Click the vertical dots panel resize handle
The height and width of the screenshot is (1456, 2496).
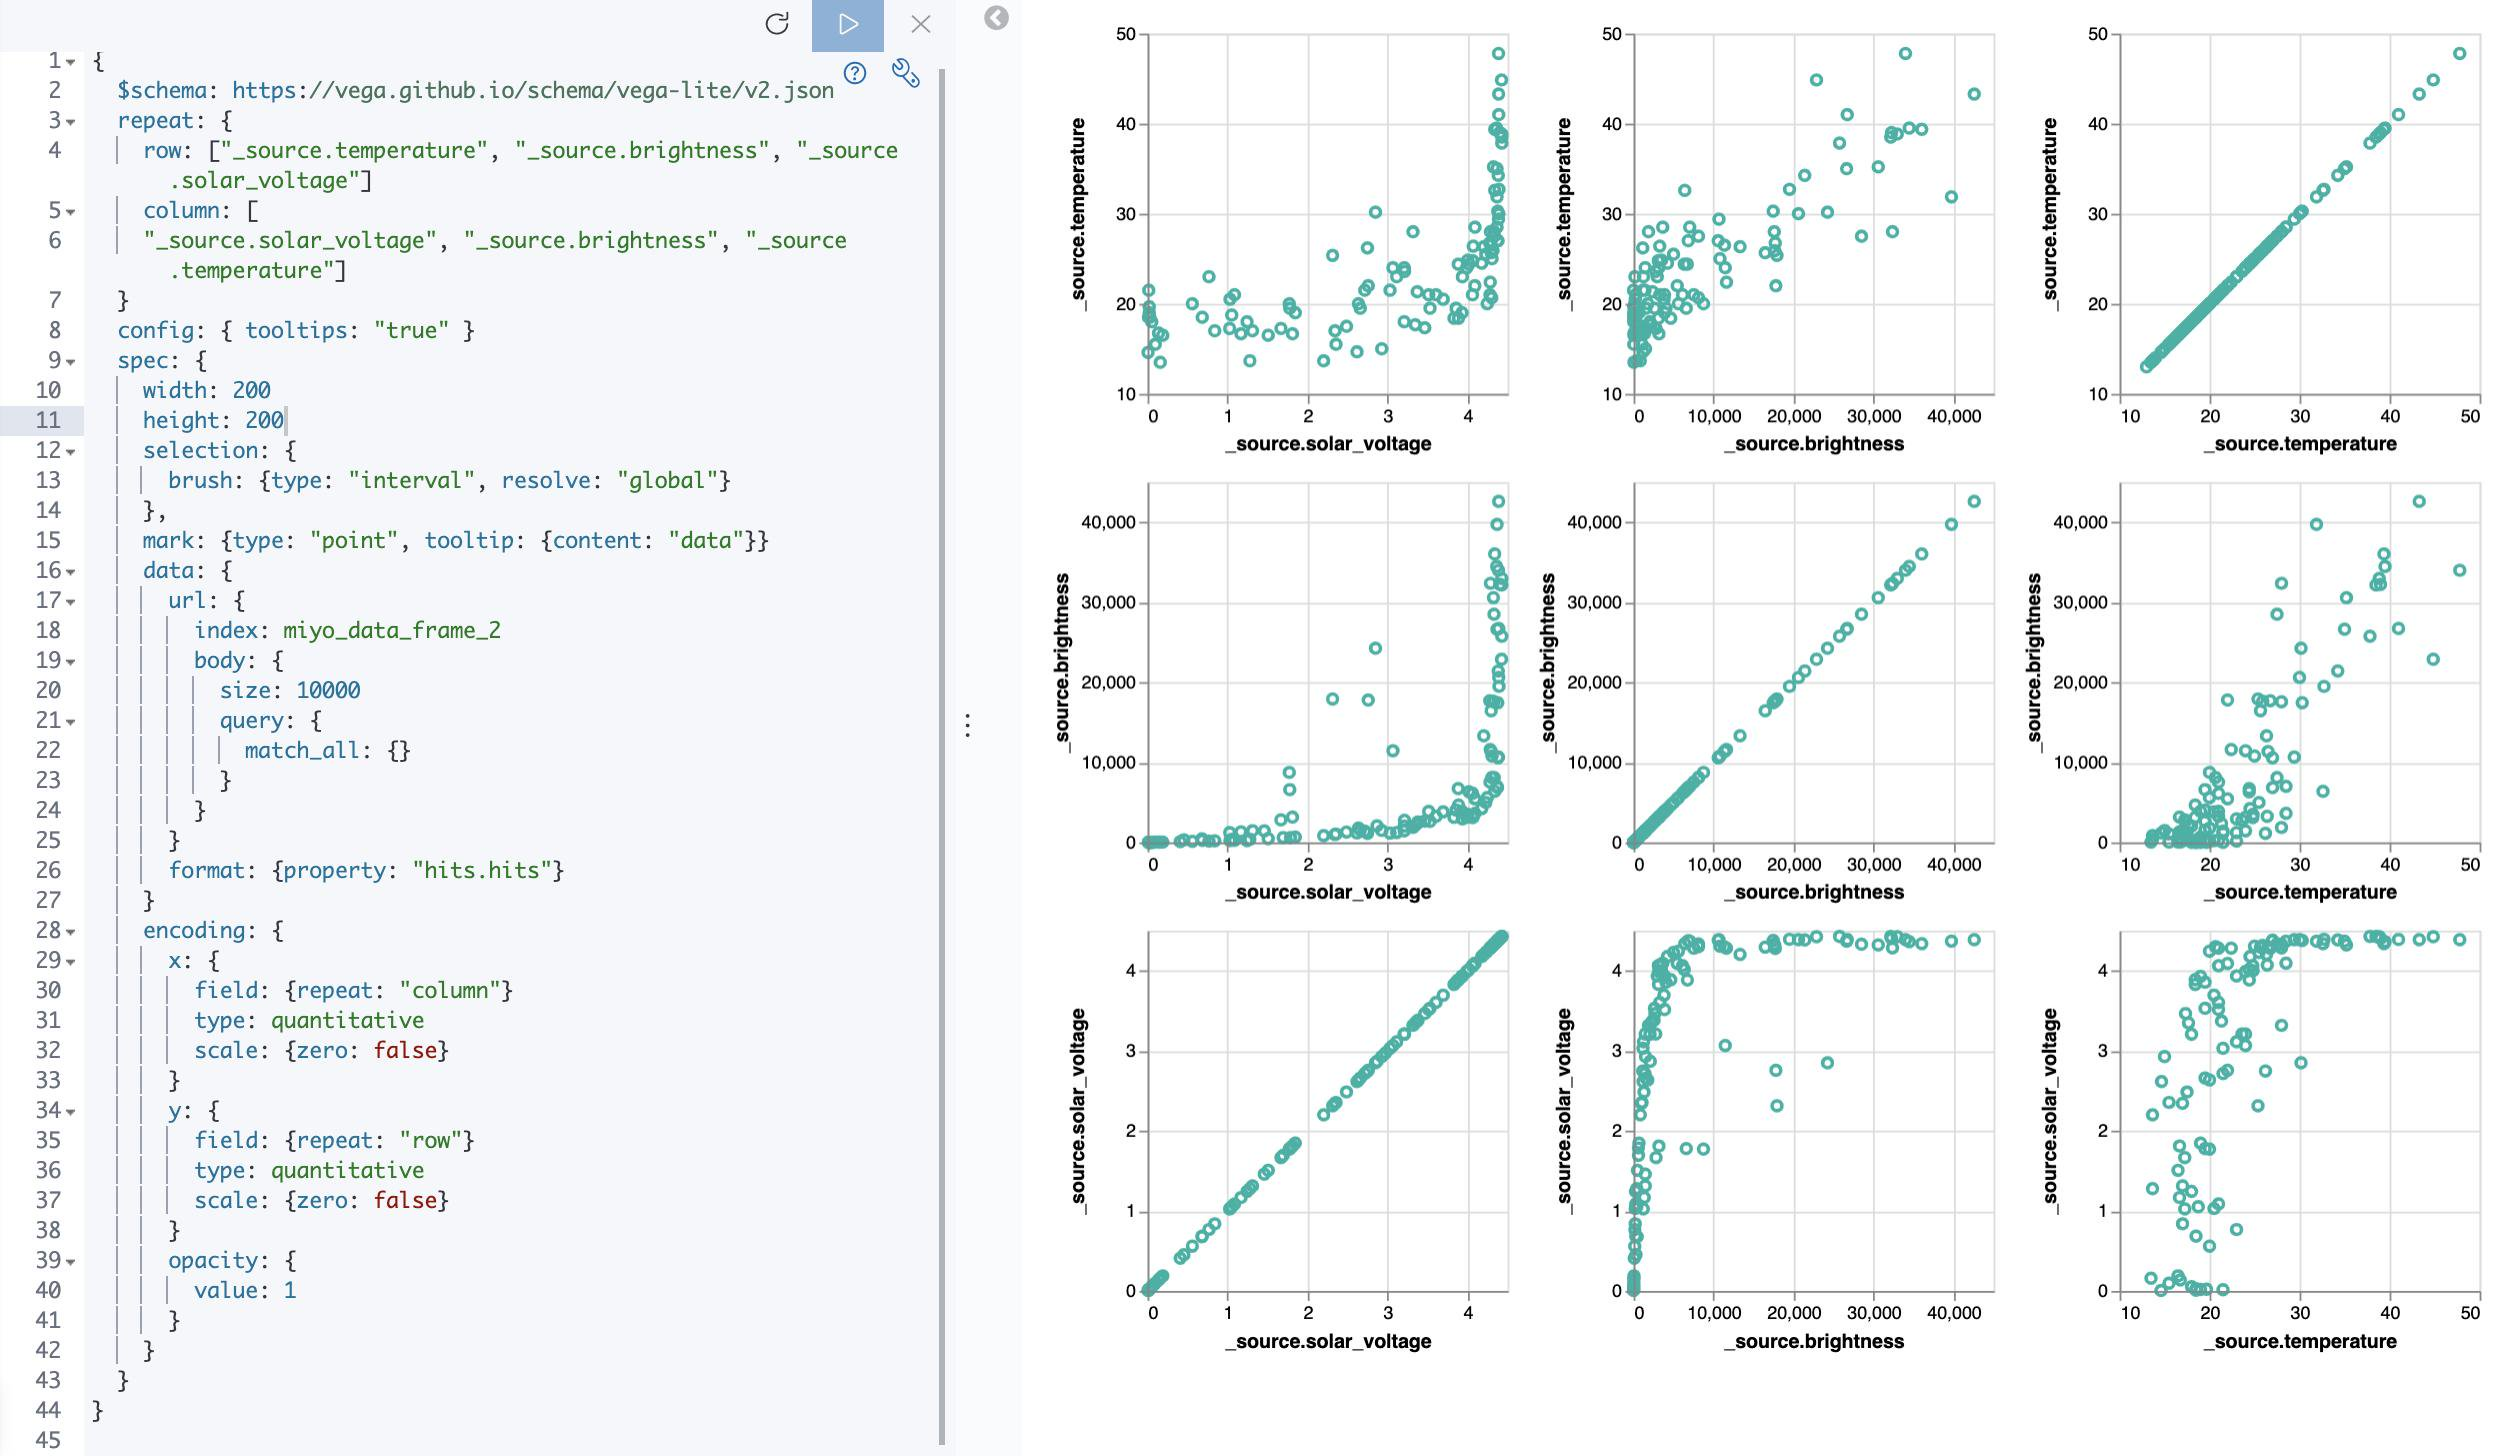(967, 726)
